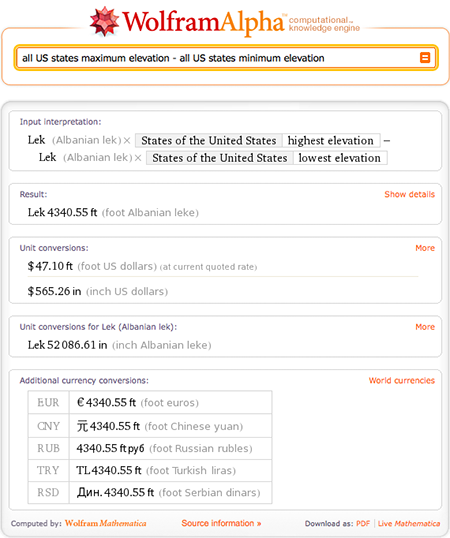Click the 'Input interpretation:' heading
Image resolution: width=450 pixels, height=538 pixels.
(60, 122)
